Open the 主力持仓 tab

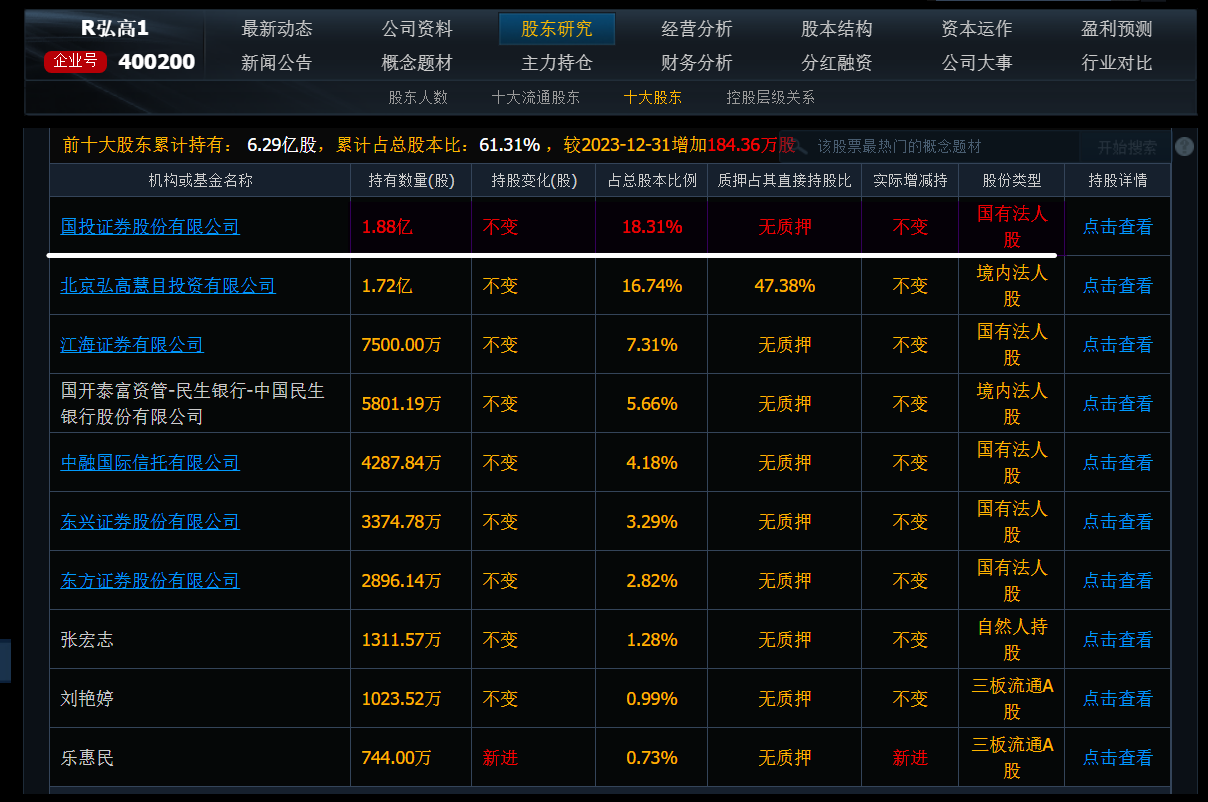[x=557, y=63]
